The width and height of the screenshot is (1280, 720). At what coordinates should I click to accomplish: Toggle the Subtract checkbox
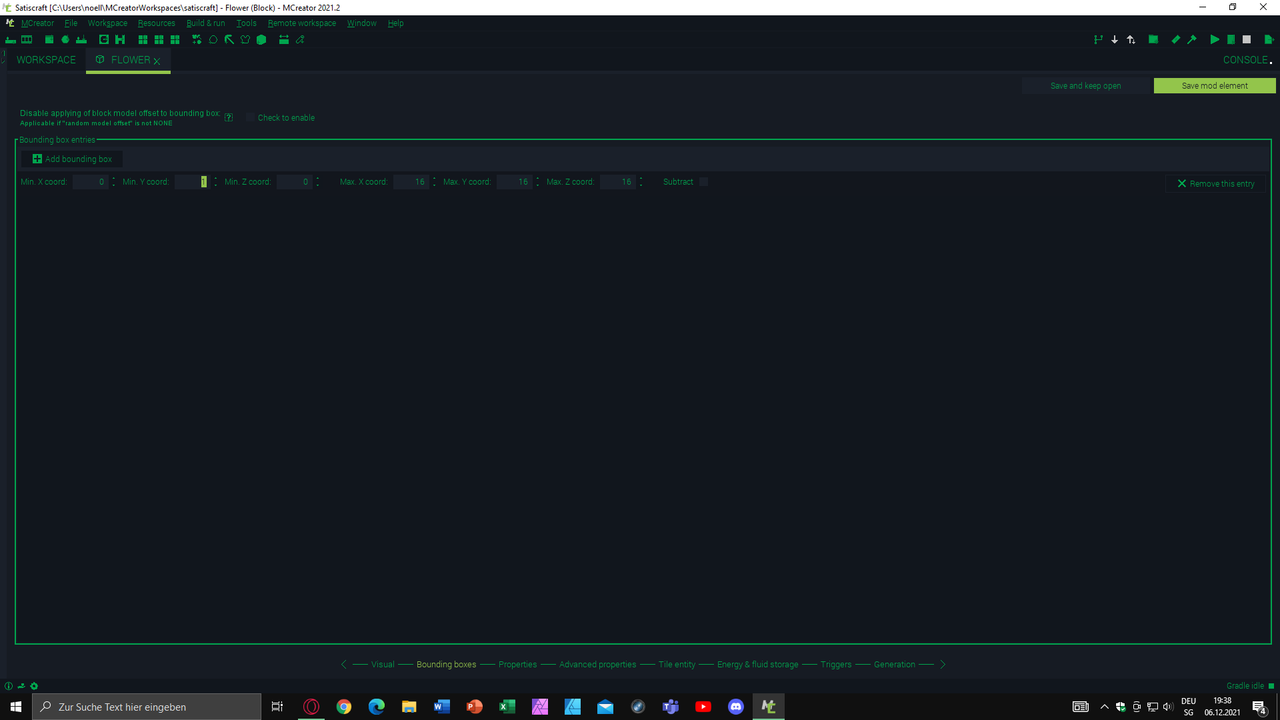click(704, 182)
